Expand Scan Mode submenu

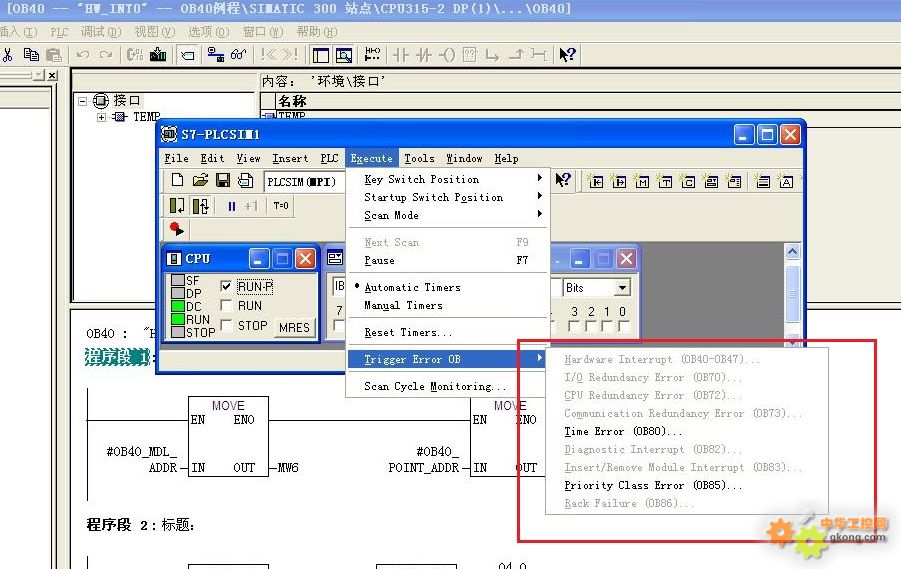[x=448, y=216]
